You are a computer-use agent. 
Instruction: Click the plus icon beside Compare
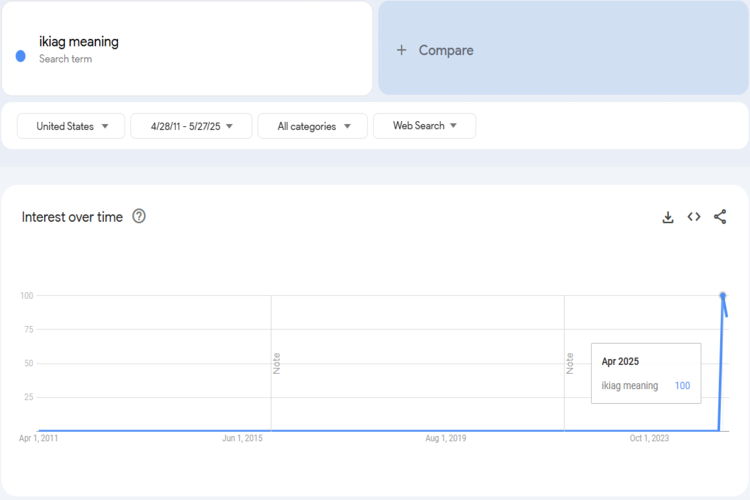[401, 50]
